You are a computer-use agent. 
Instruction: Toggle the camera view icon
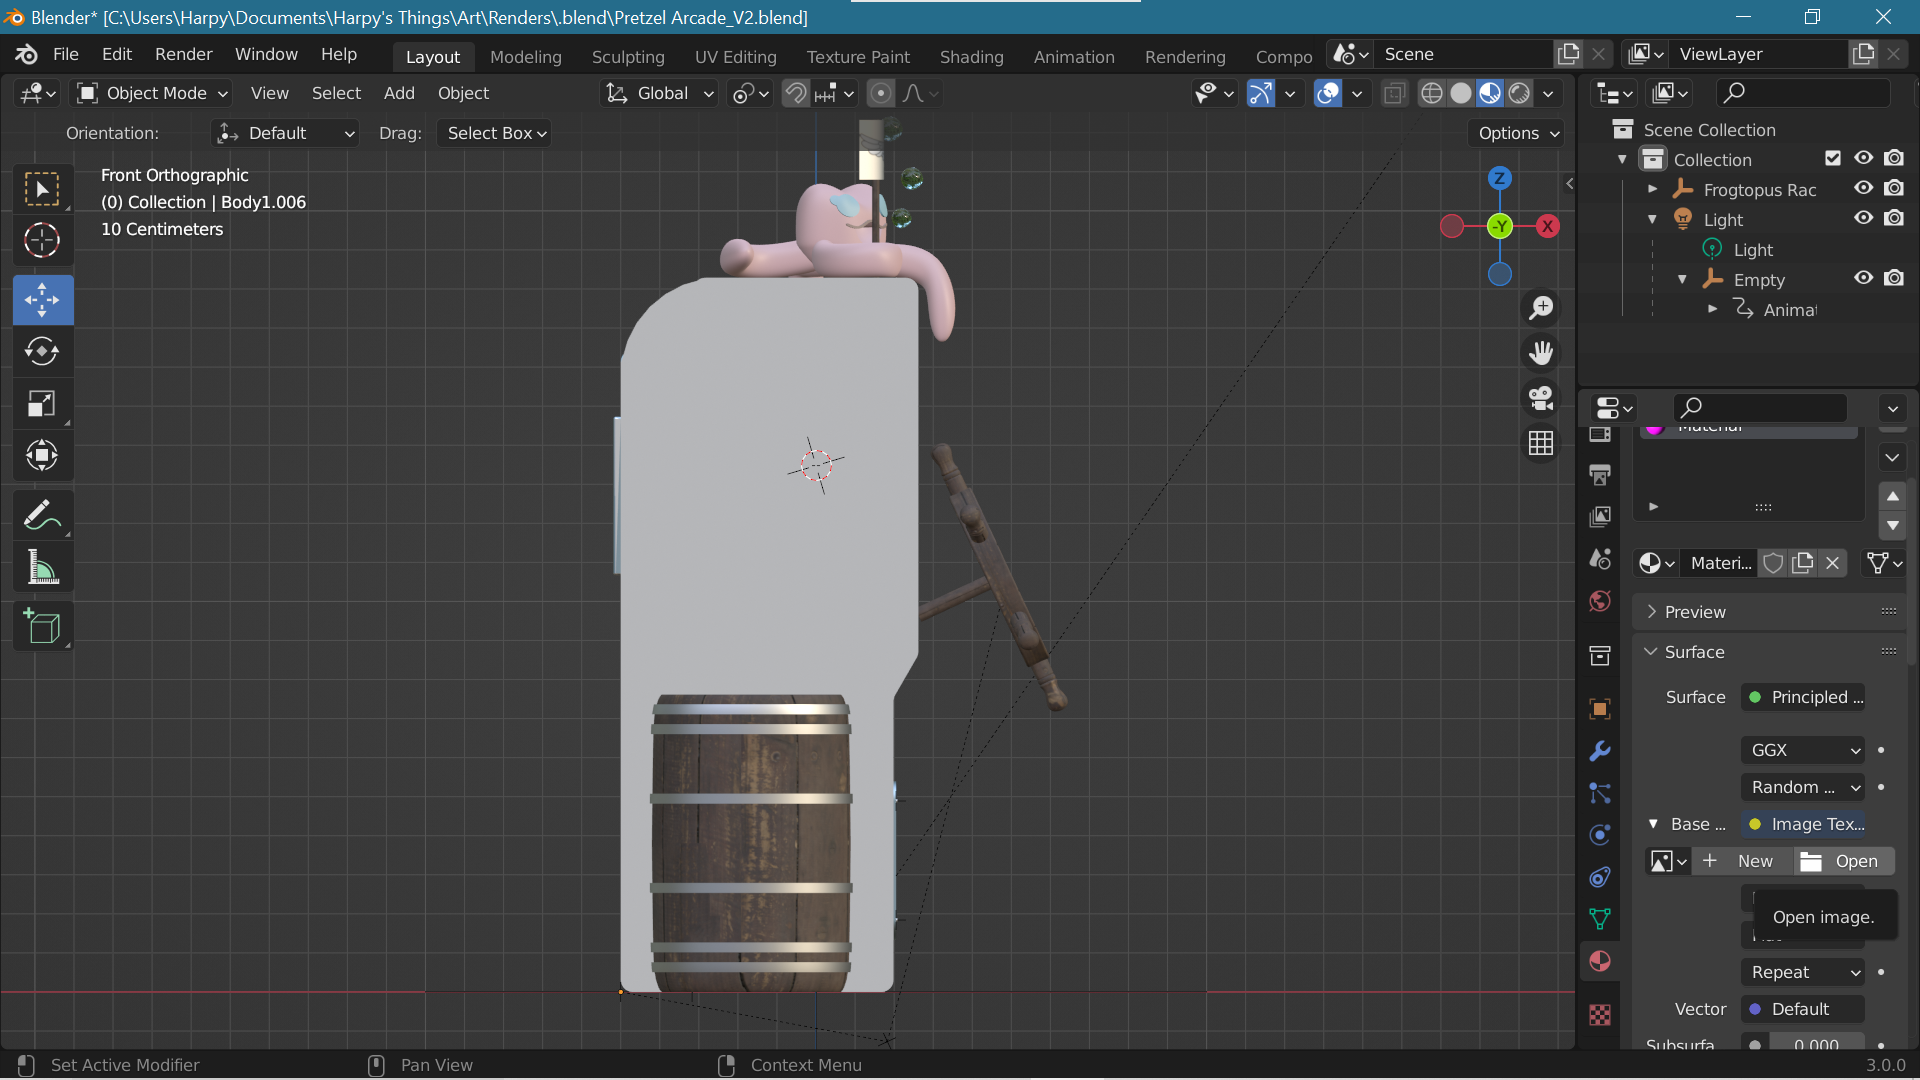pos(1541,398)
